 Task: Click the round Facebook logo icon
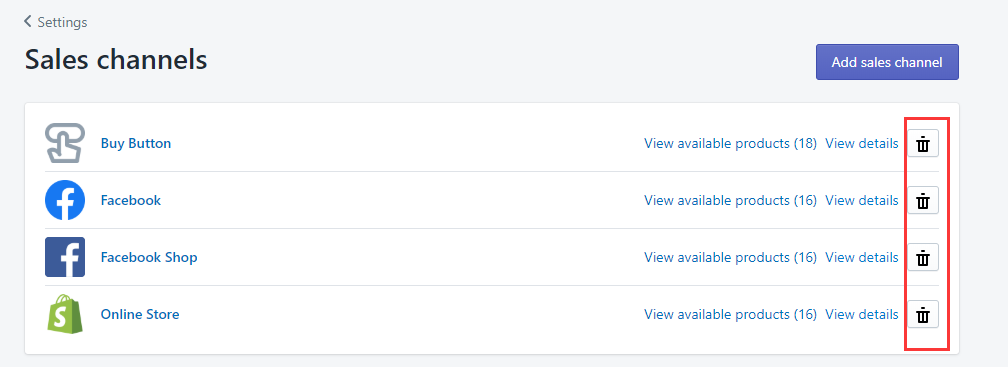pos(65,200)
